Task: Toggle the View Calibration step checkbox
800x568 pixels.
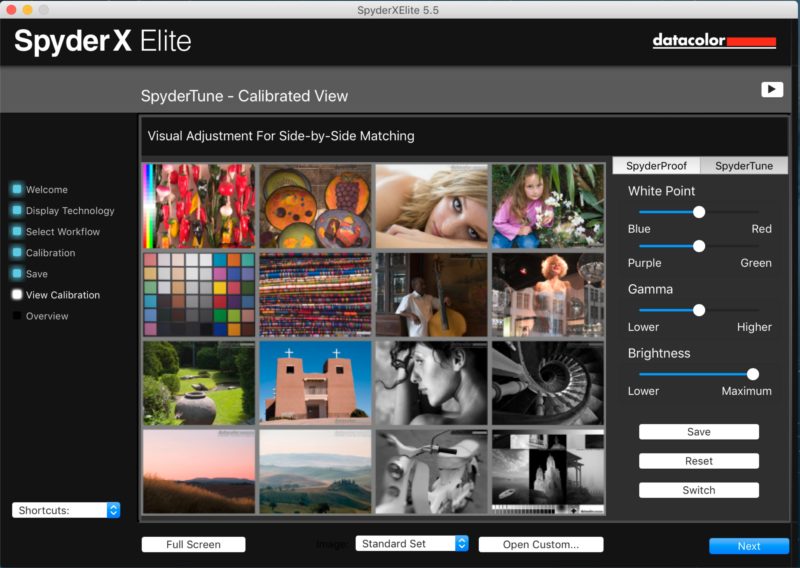Action: tap(17, 295)
